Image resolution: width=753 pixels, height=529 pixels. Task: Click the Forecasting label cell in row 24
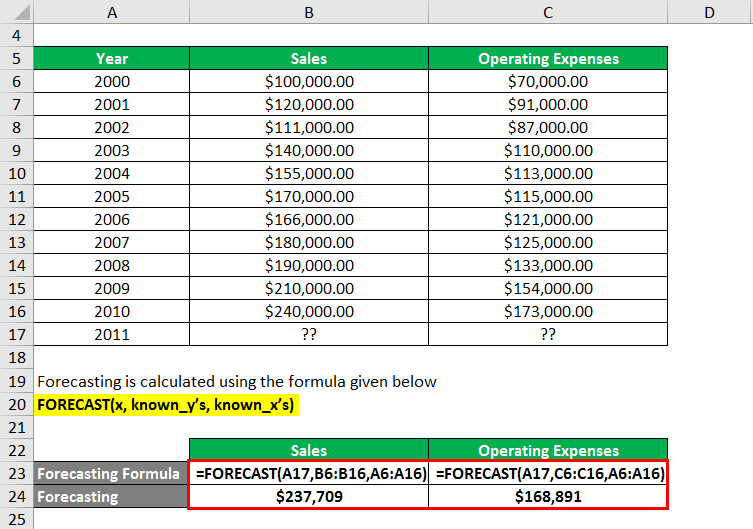click(111, 496)
